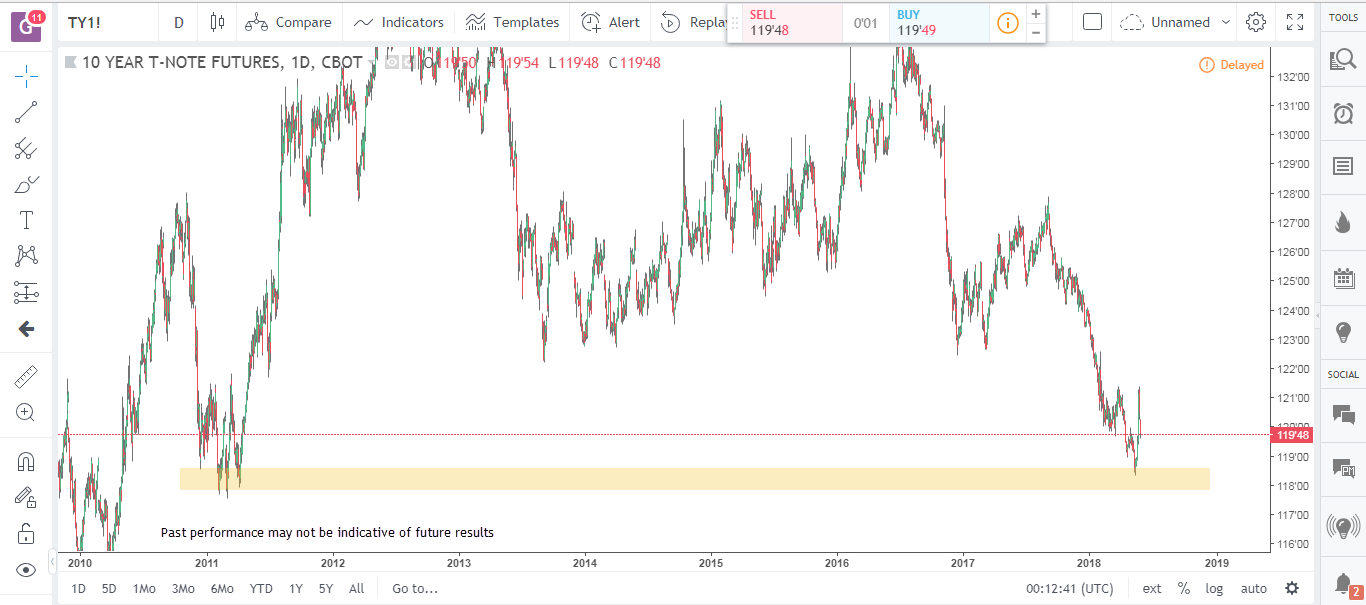Open candlestick chart style dropdown
Viewport: 1366px width, 605px height.
(x=217, y=22)
